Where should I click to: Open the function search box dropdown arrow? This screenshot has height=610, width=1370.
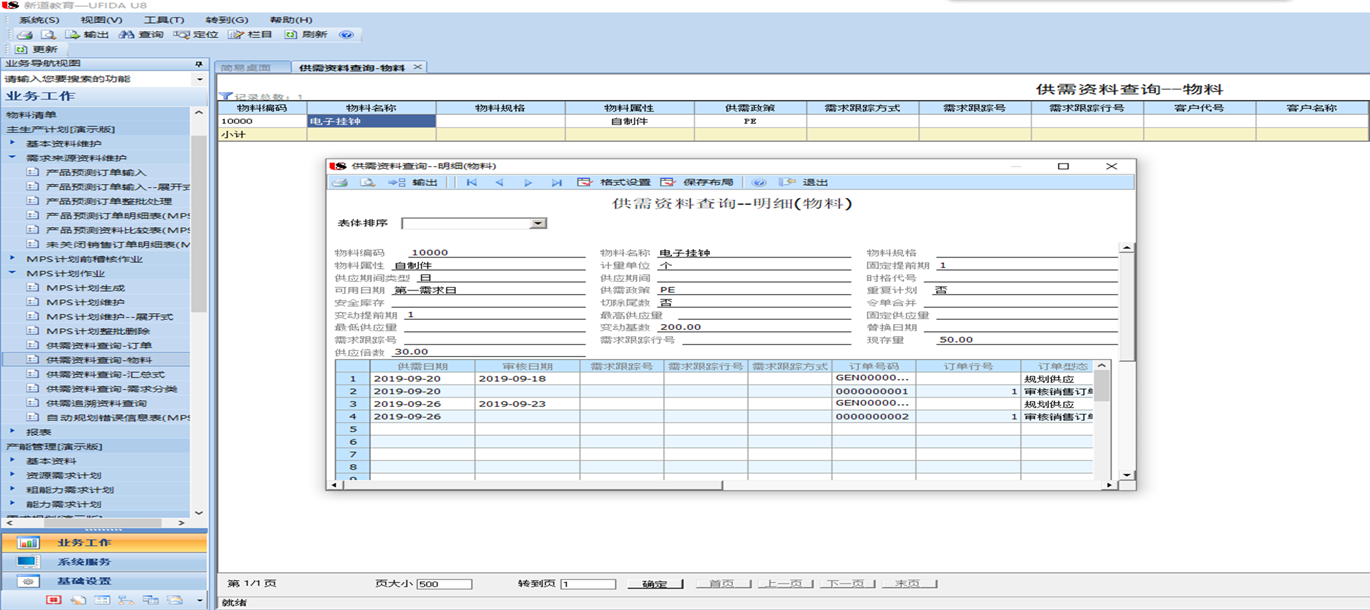pos(199,79)
